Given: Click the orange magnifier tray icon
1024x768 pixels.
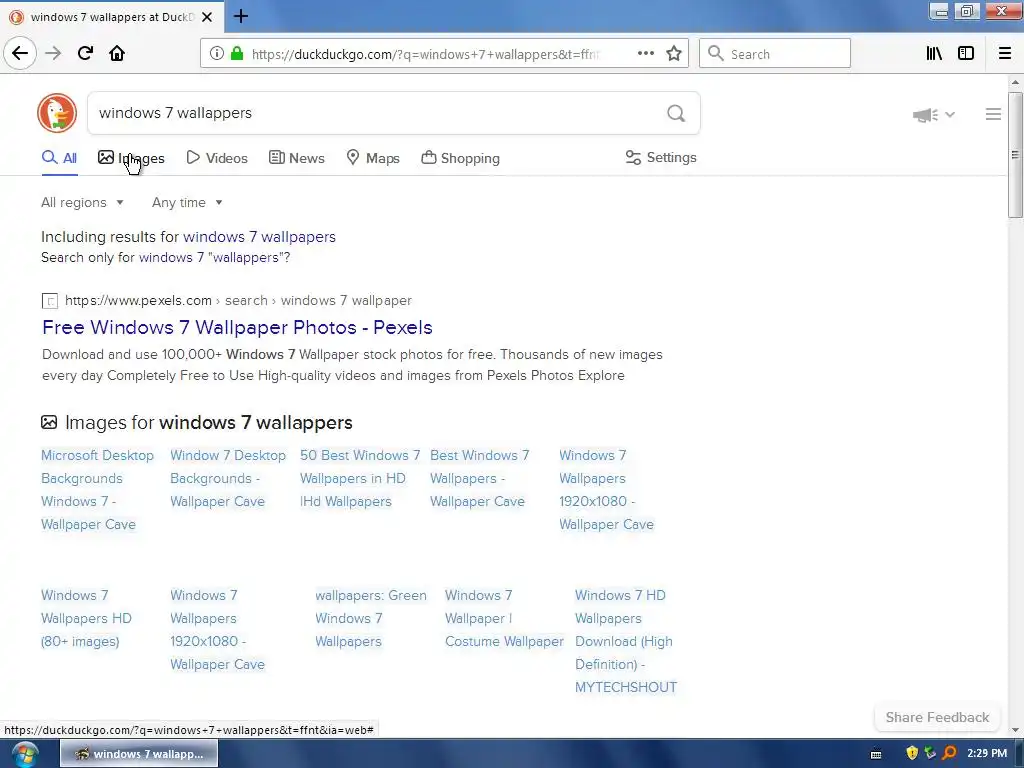Looking at the screenshot, I should (950, 753).
